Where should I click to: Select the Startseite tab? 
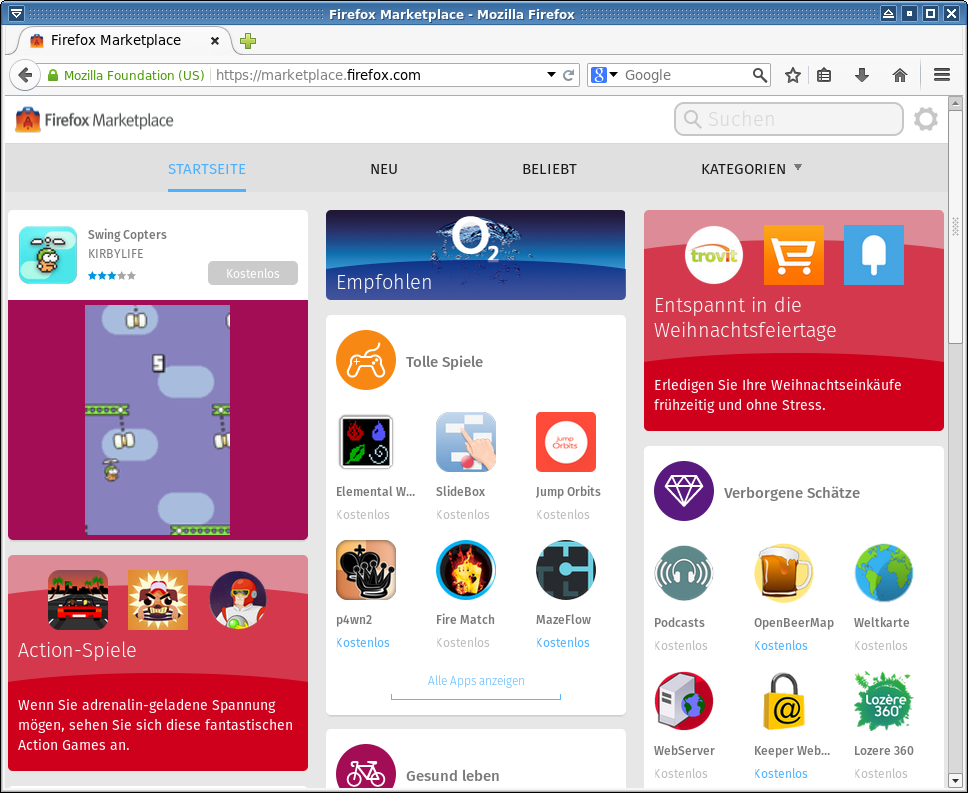pyautogui.click(x=207, y=169)
